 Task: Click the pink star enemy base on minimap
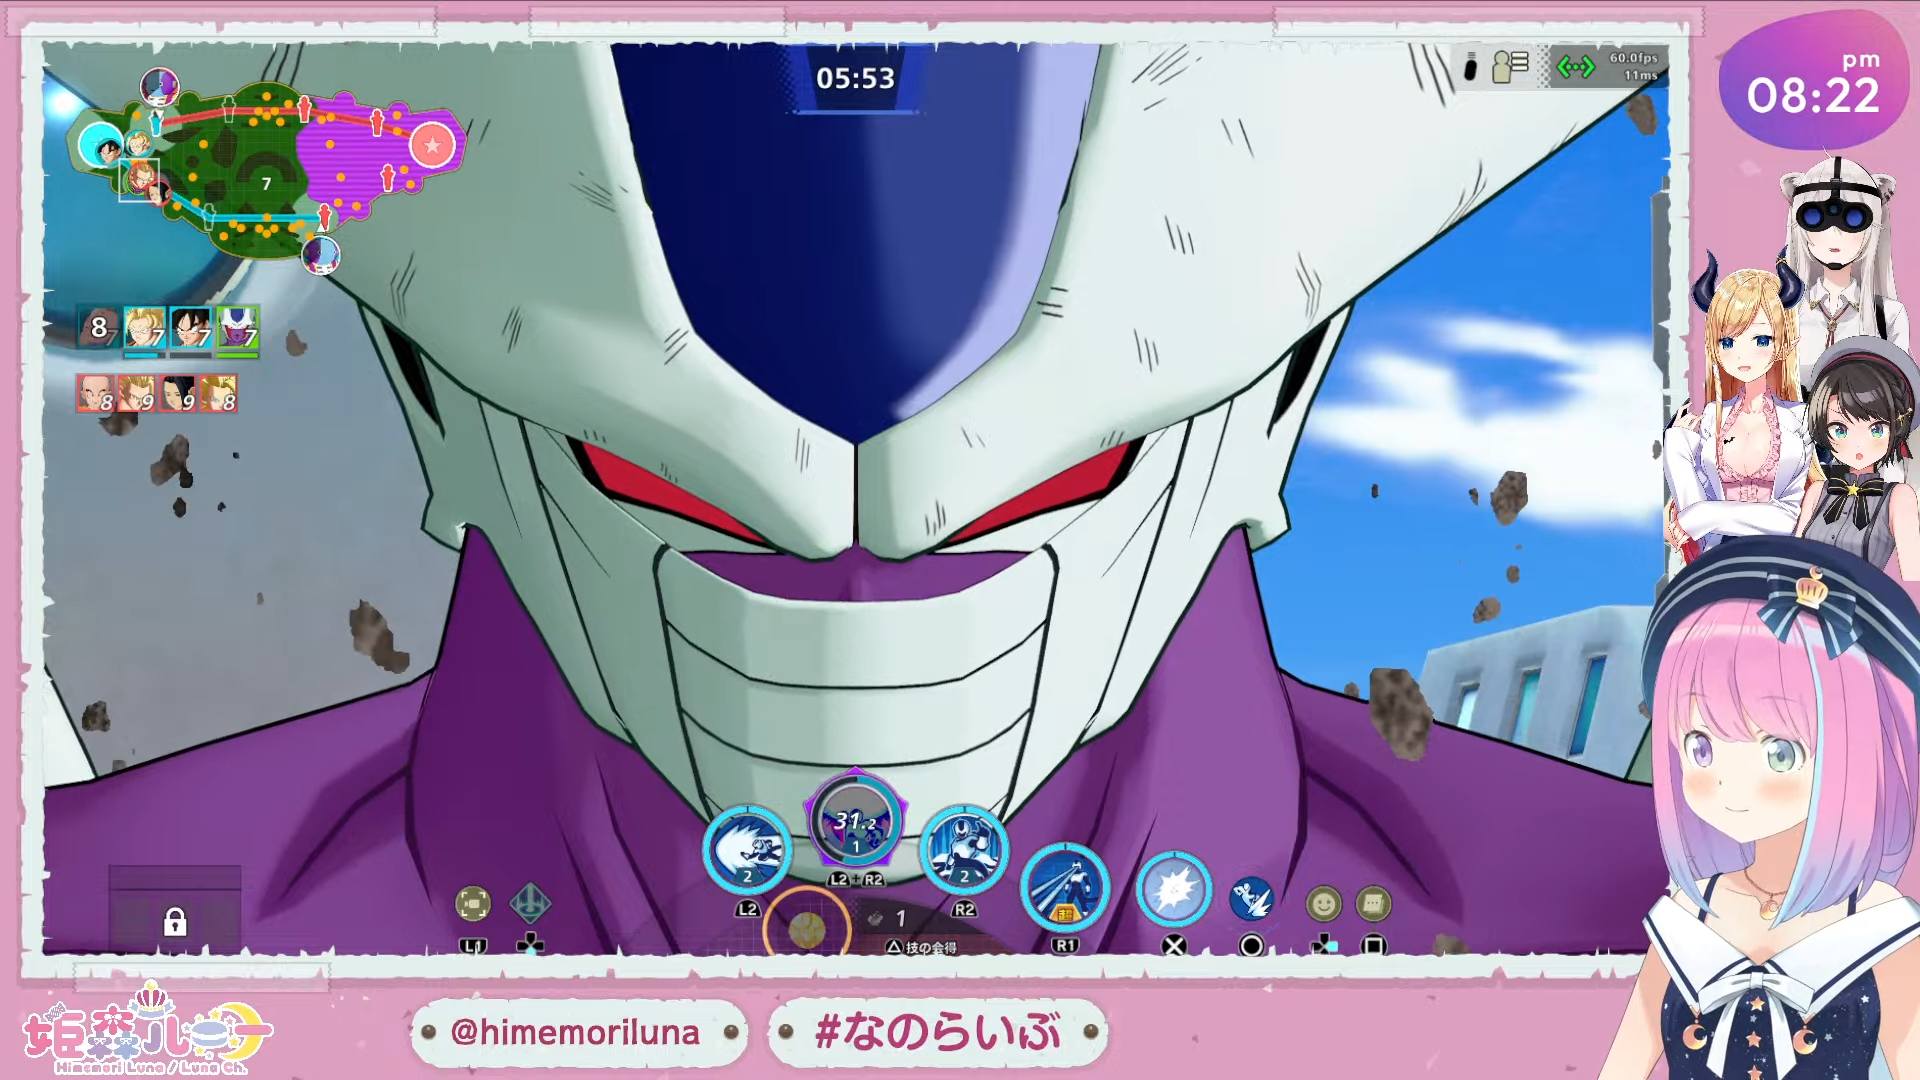pos(432,146)
